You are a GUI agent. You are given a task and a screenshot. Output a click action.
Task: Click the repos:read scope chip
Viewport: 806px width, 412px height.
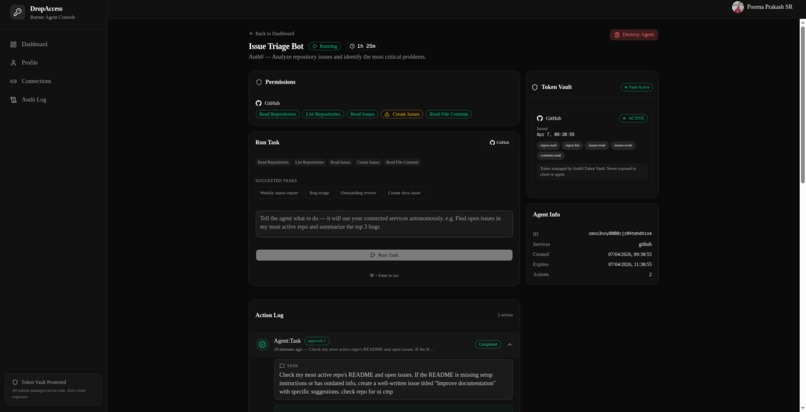[548, 146]
